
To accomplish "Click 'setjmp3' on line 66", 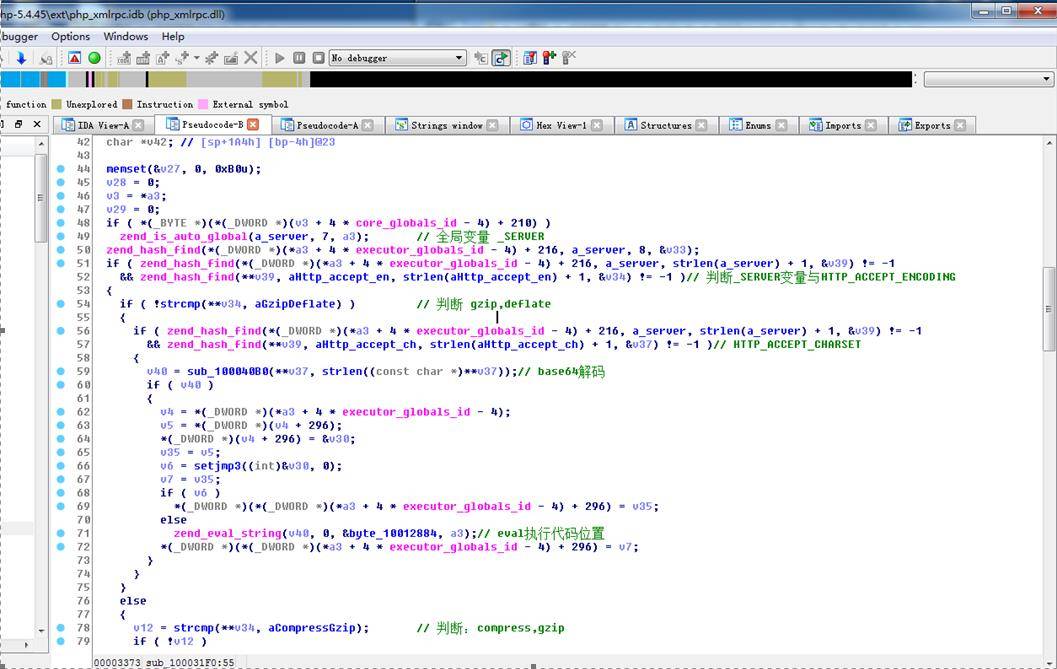I will coord(217,465).
